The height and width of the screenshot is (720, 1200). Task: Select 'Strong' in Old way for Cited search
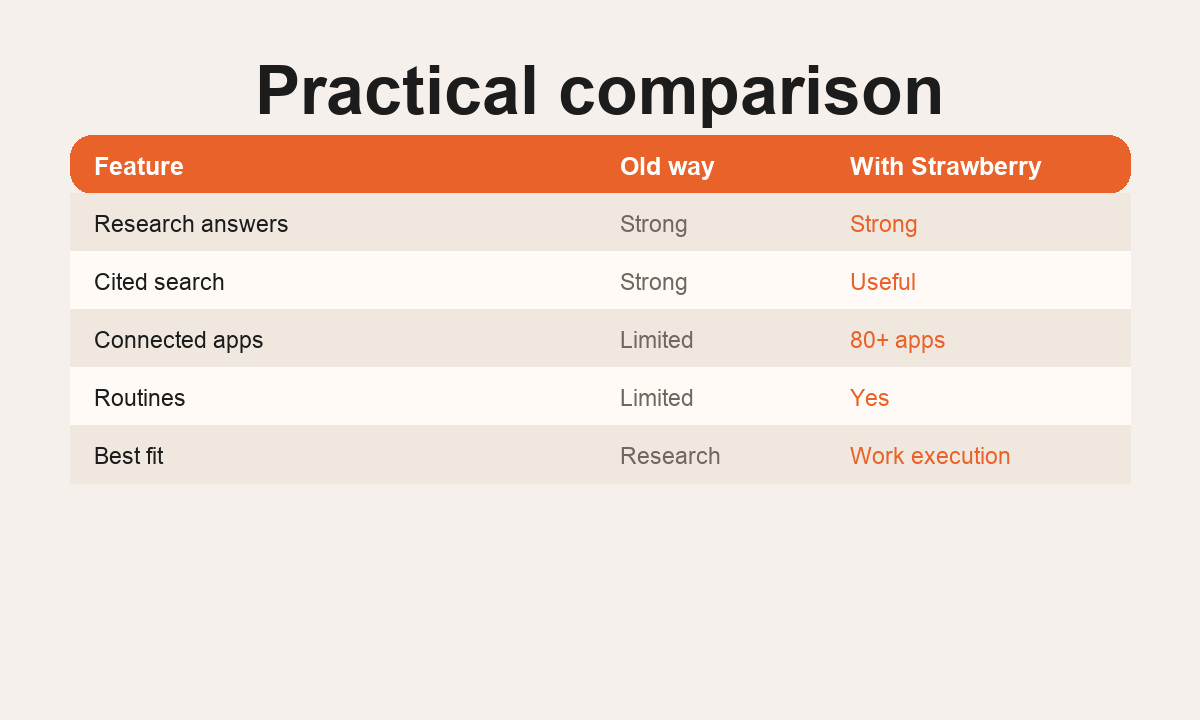click(x=654, y=282)
